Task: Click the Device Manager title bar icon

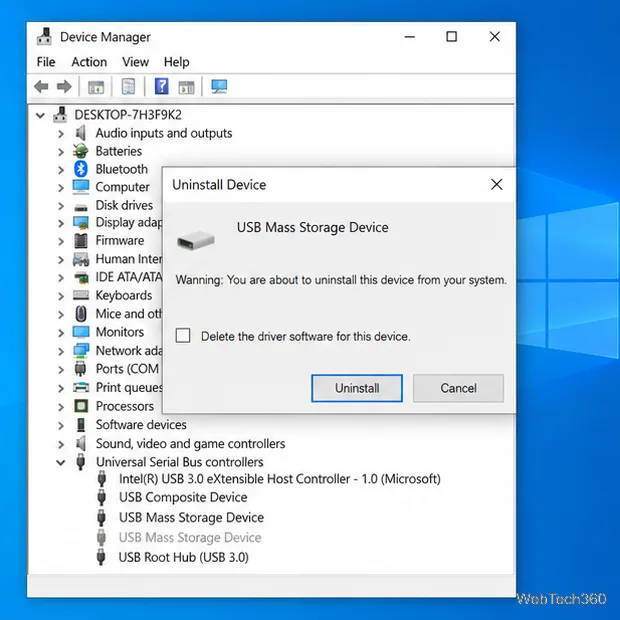Action: coord(44,36)
